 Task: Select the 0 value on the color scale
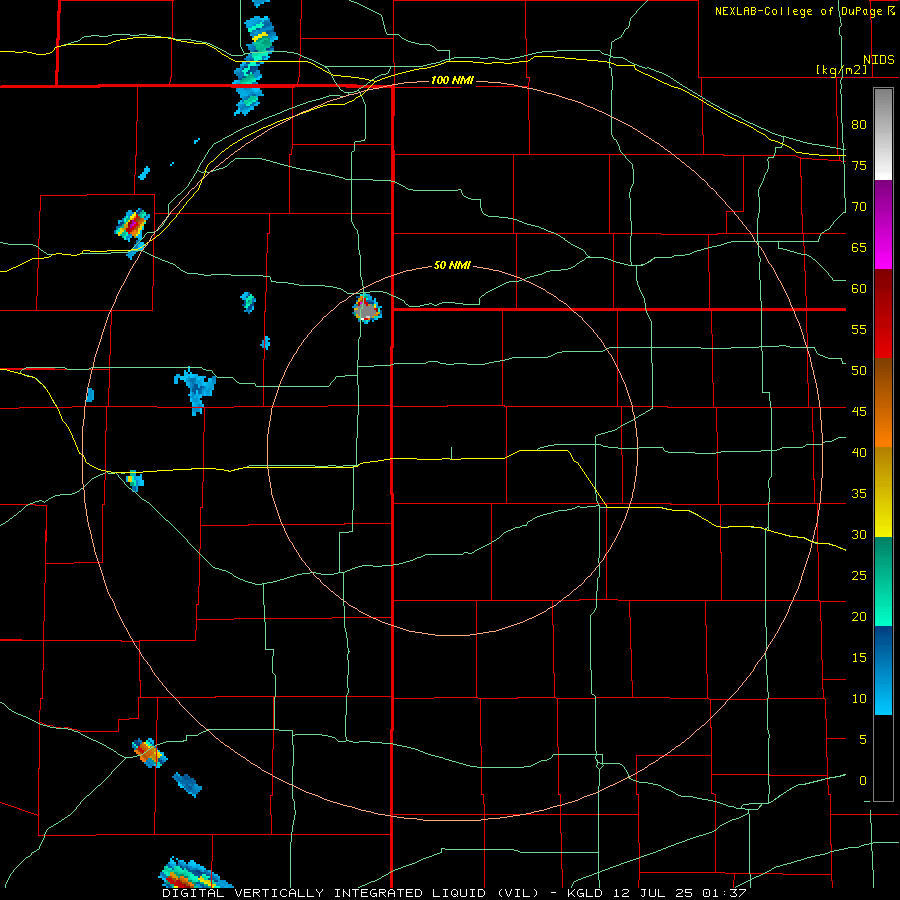pos(863,781)
